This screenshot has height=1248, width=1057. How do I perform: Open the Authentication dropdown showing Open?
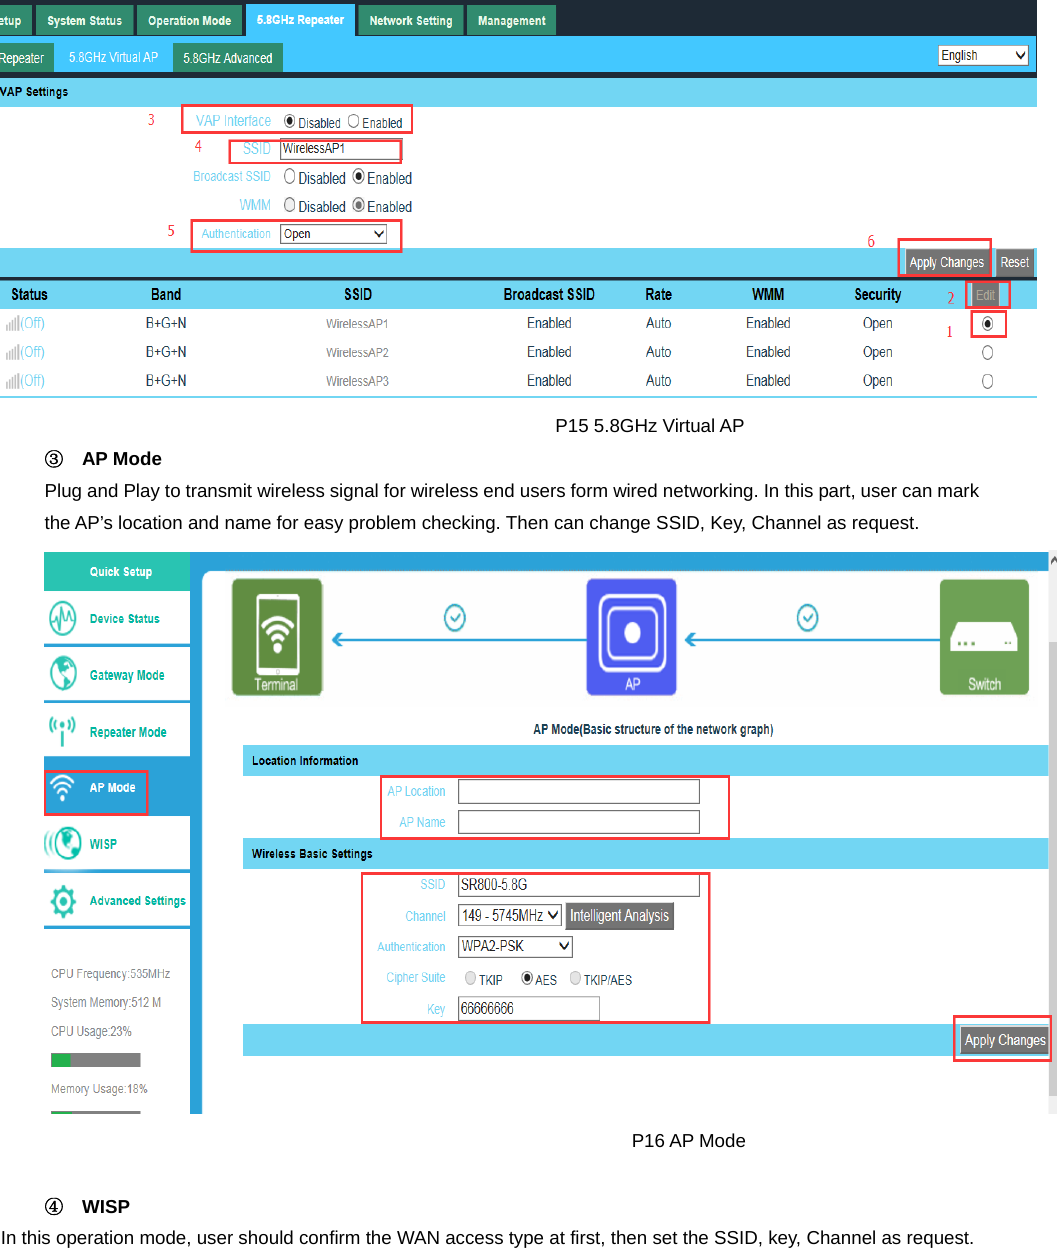(333, 233)
